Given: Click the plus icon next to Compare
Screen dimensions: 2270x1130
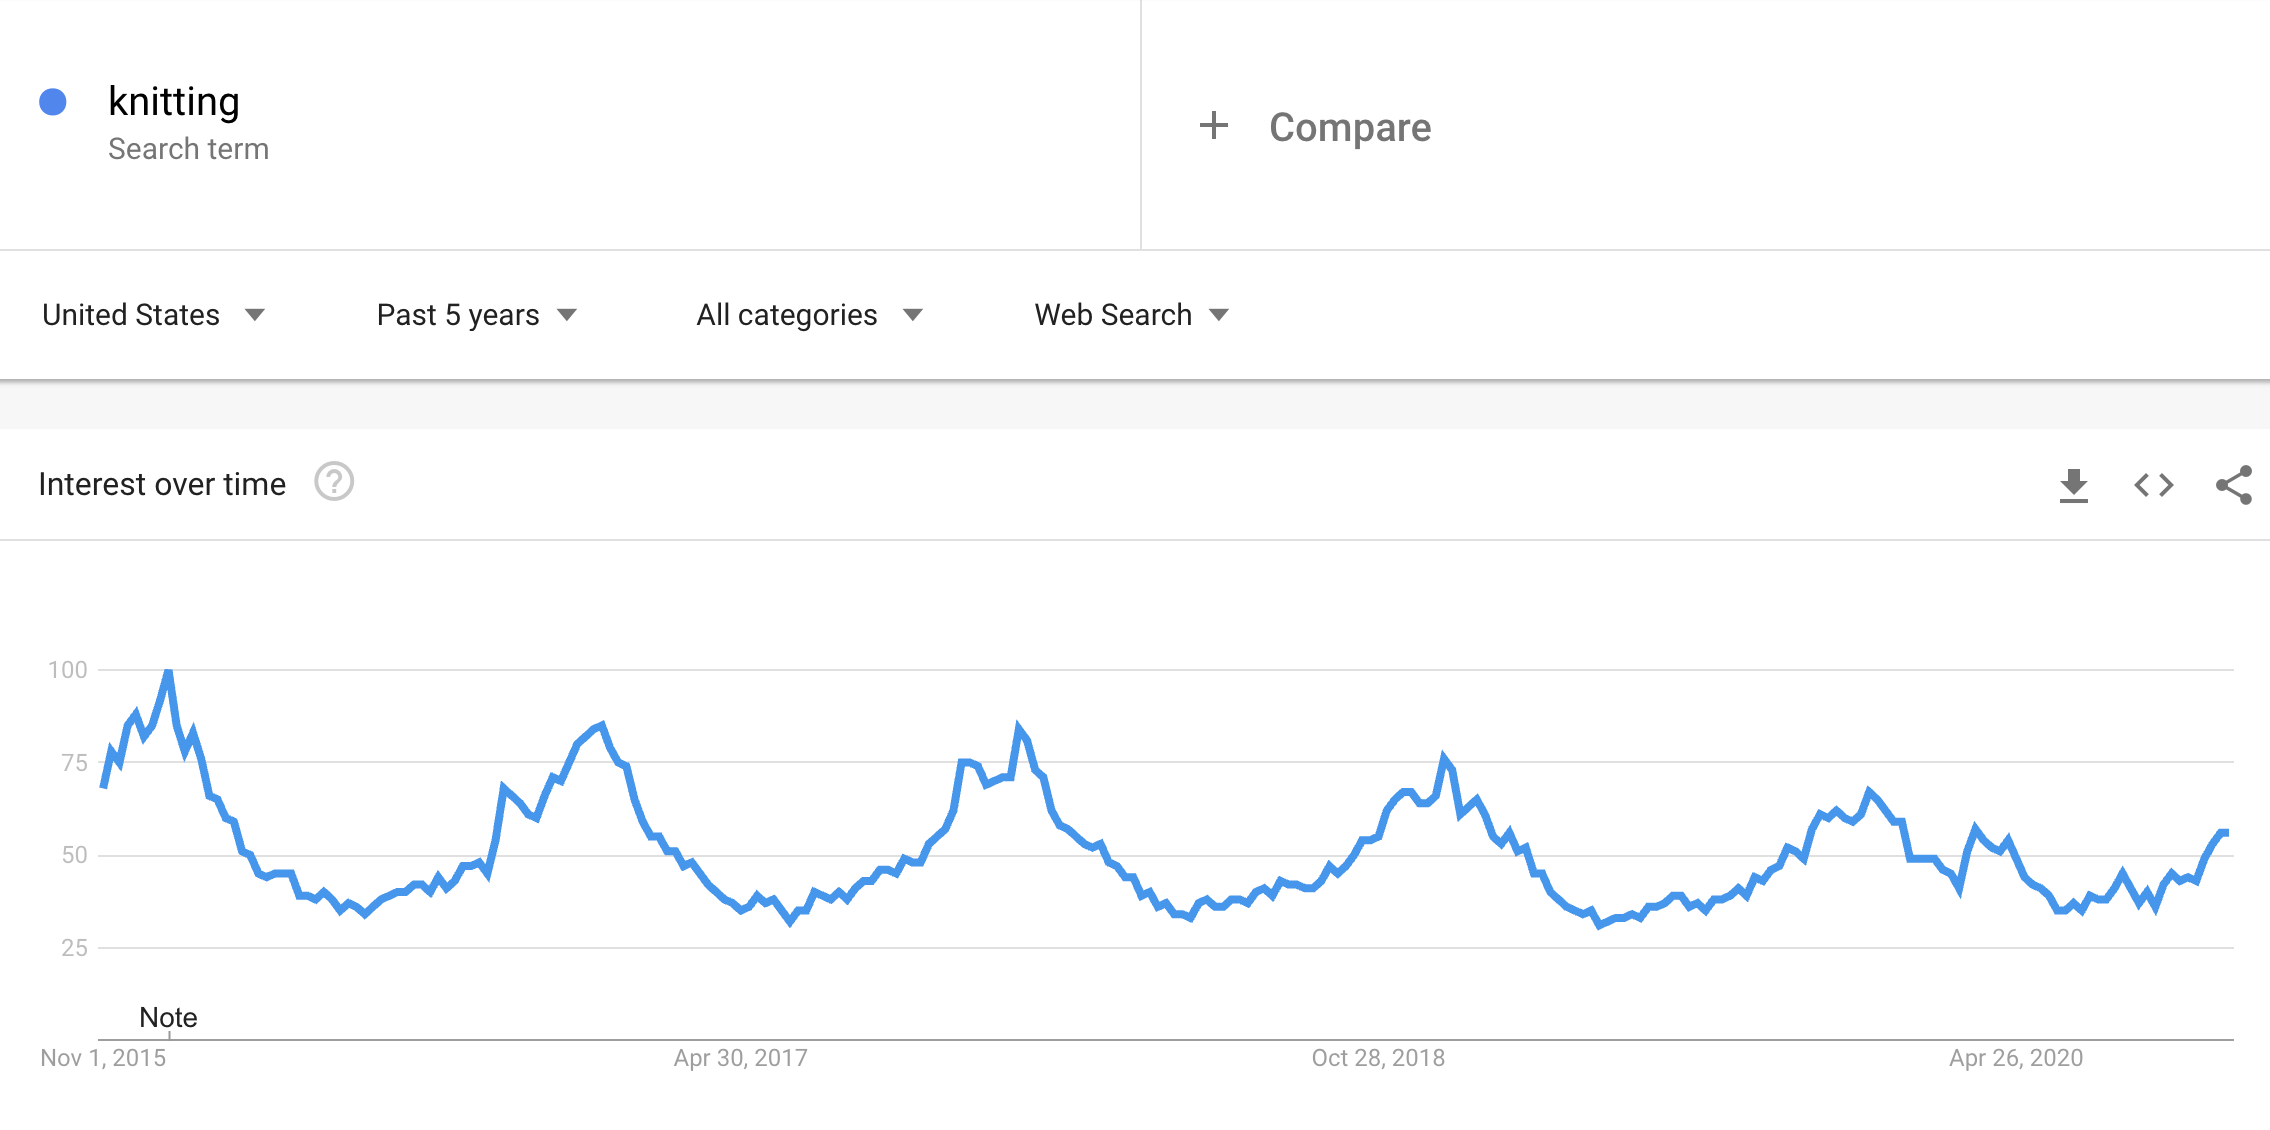Looking at the screenshot, I should click(x=1213, y=126).
